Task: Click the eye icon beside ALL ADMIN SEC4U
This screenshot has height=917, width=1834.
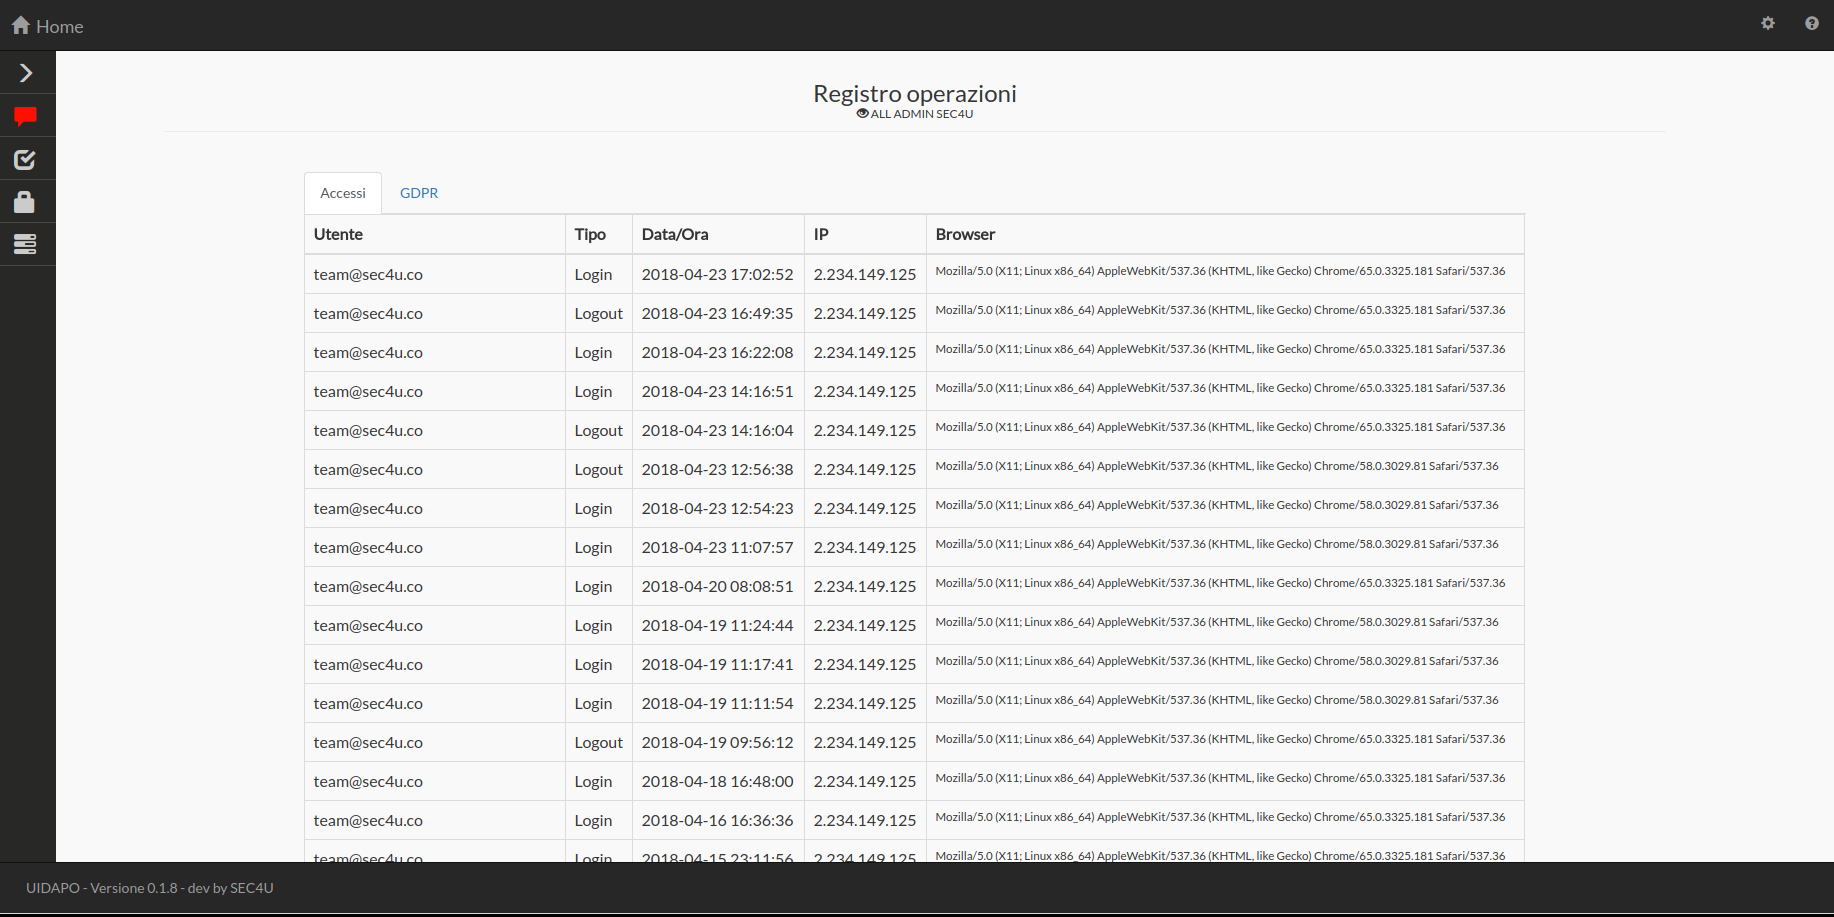Action: point(862,114)
